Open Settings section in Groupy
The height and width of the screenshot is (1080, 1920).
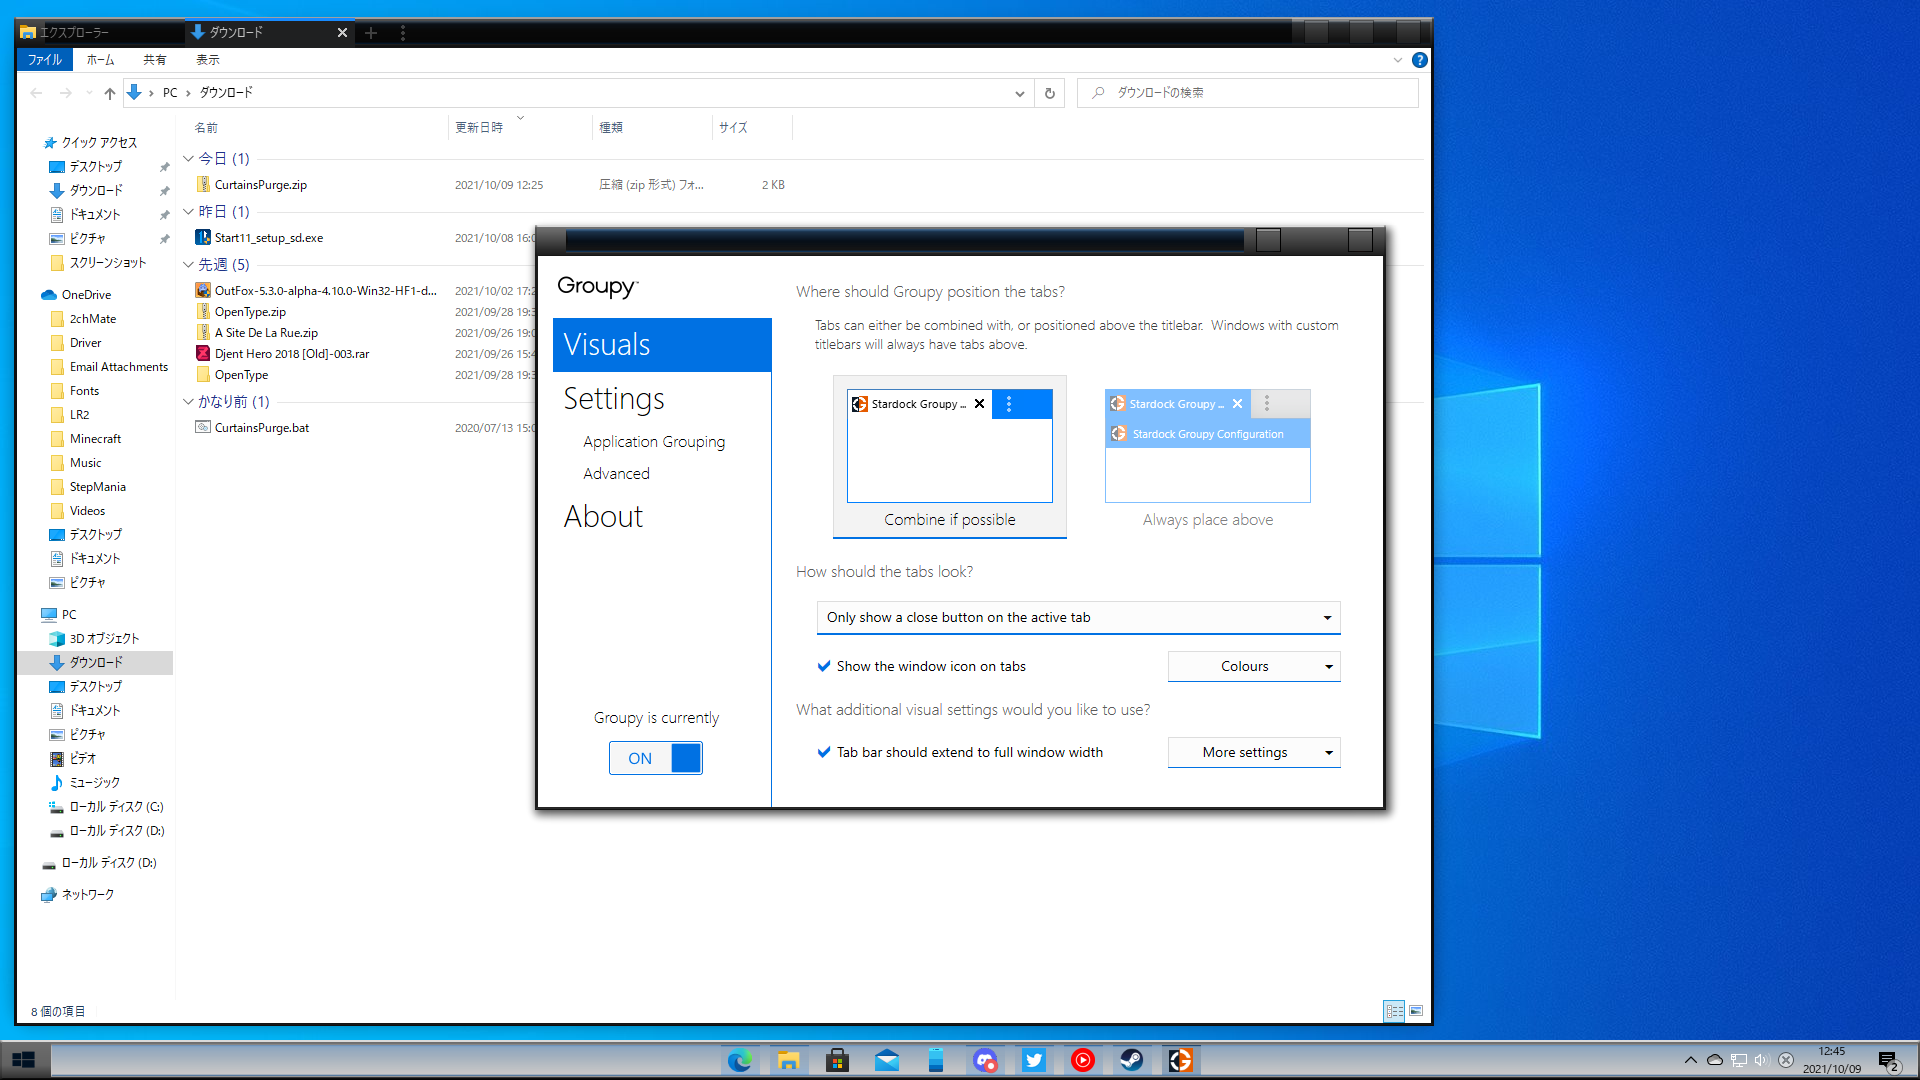point(614,399)
